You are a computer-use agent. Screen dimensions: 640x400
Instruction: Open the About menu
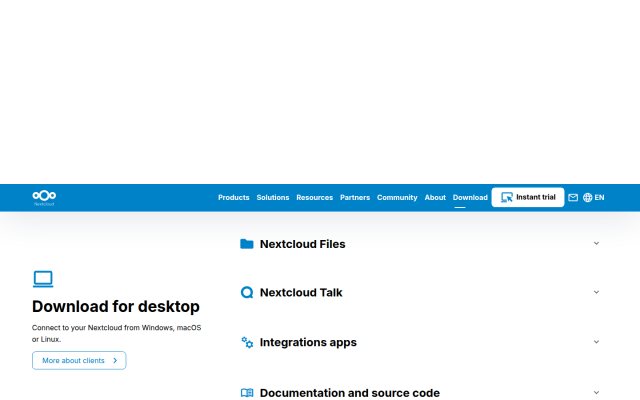point(435,198)
